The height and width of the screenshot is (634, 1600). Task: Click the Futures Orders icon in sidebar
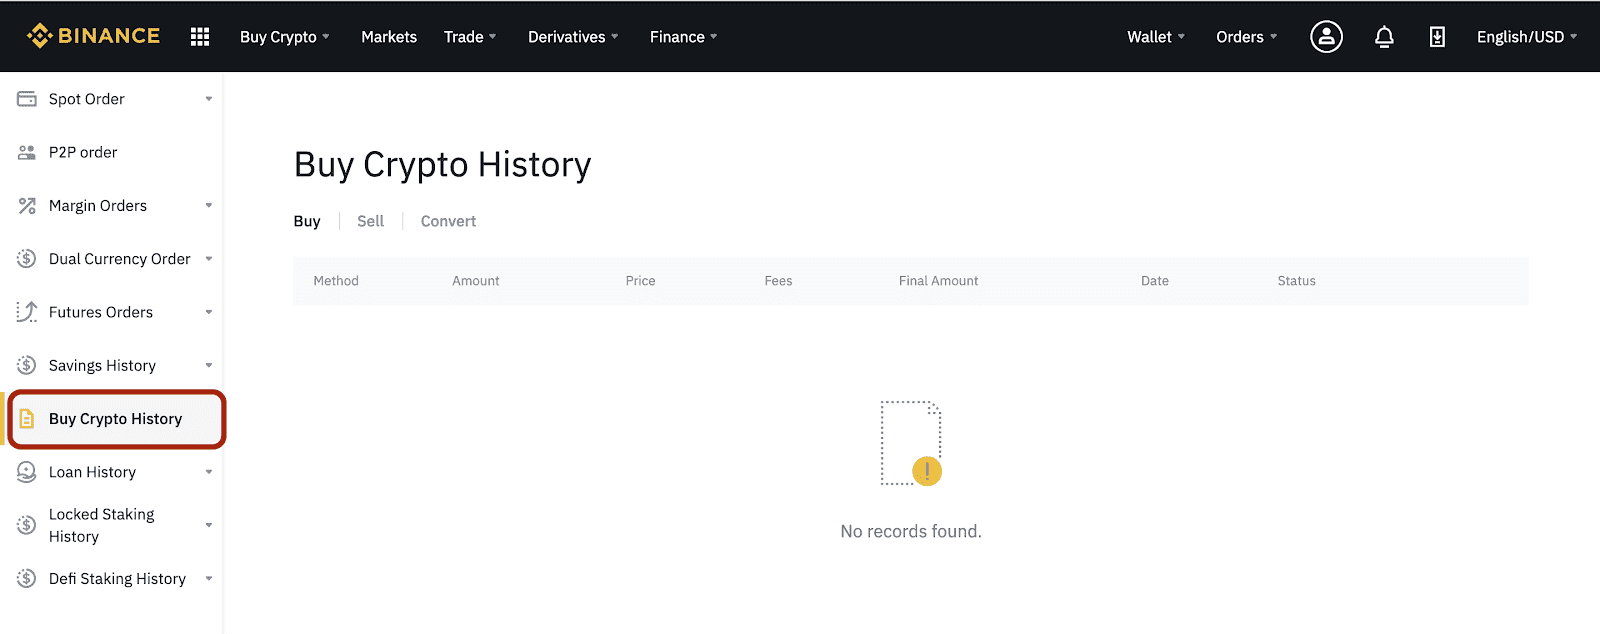[27, 312]
